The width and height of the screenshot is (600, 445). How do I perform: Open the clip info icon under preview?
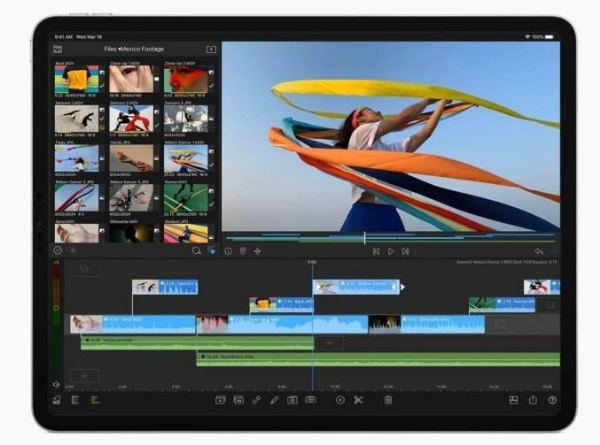[x=228, y=251]
